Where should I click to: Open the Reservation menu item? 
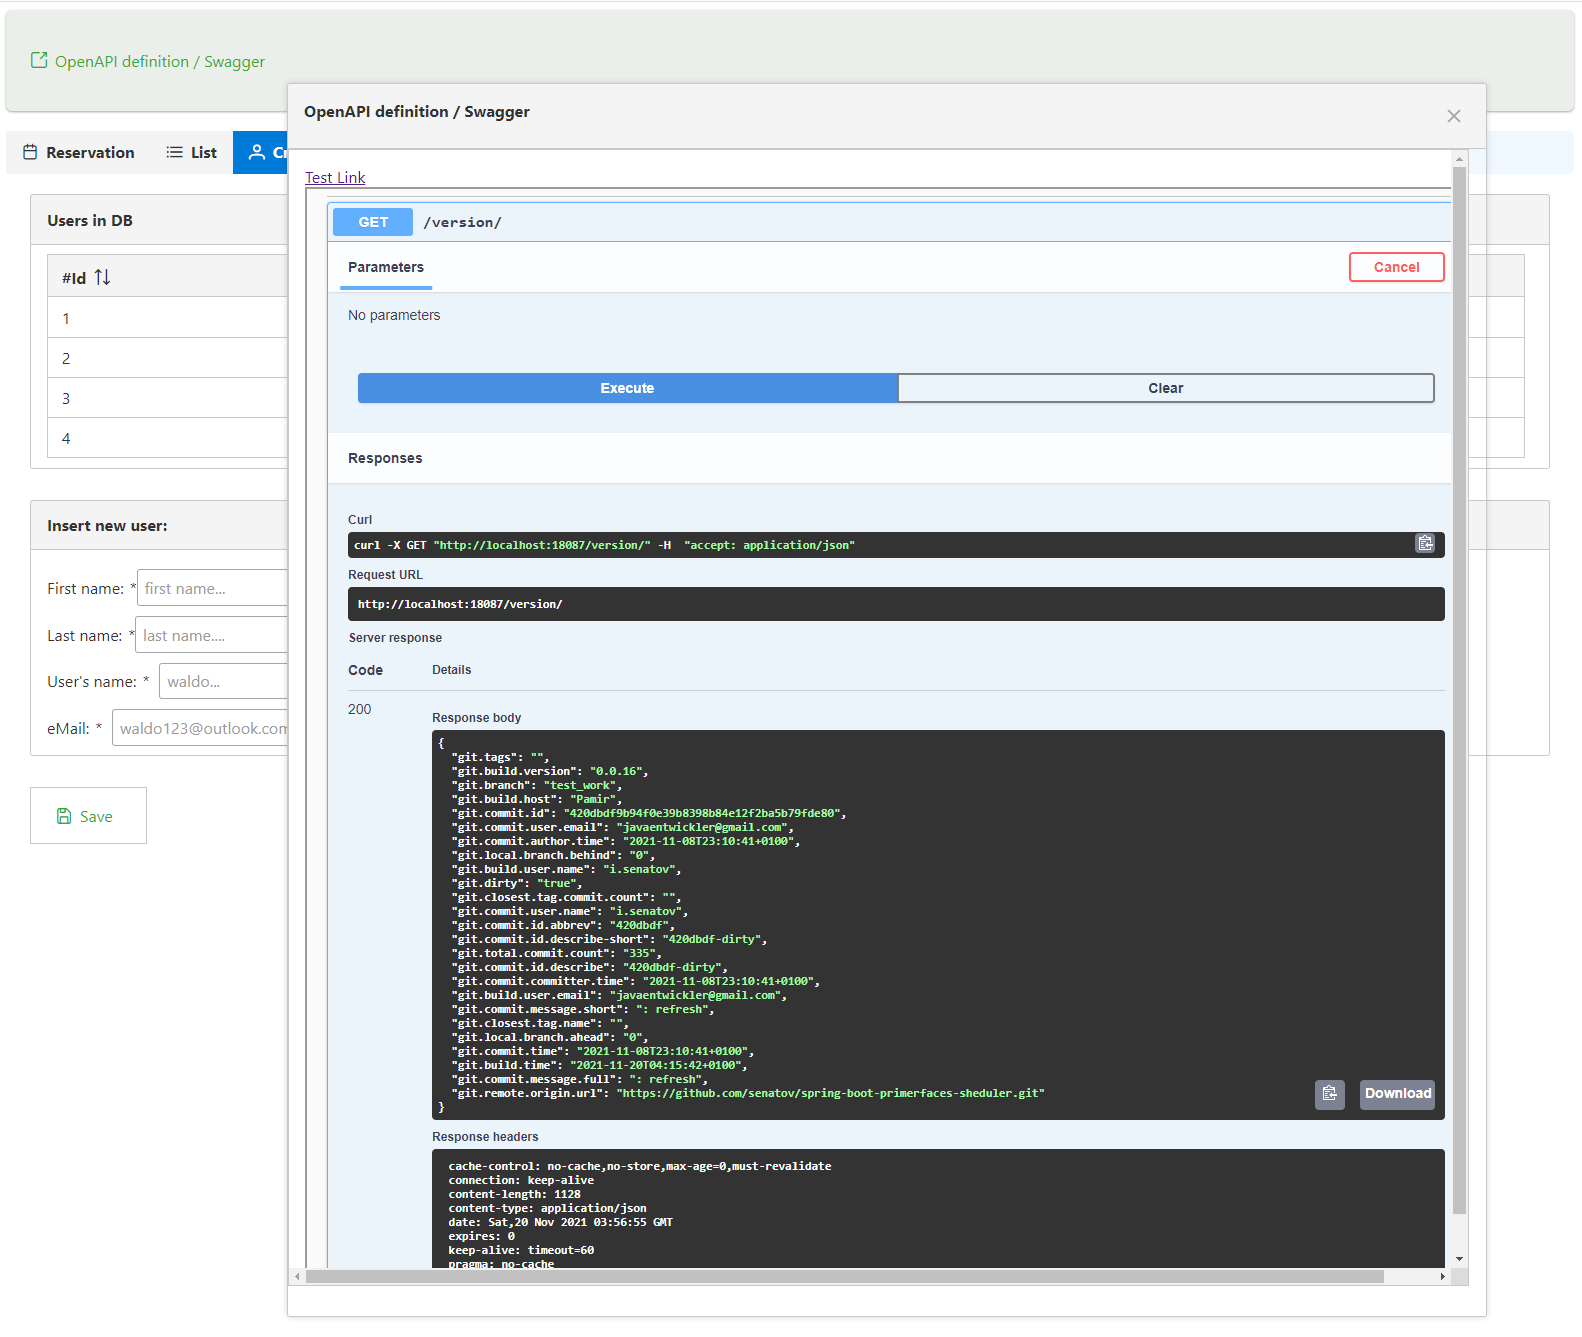click(x=79, y=152)
